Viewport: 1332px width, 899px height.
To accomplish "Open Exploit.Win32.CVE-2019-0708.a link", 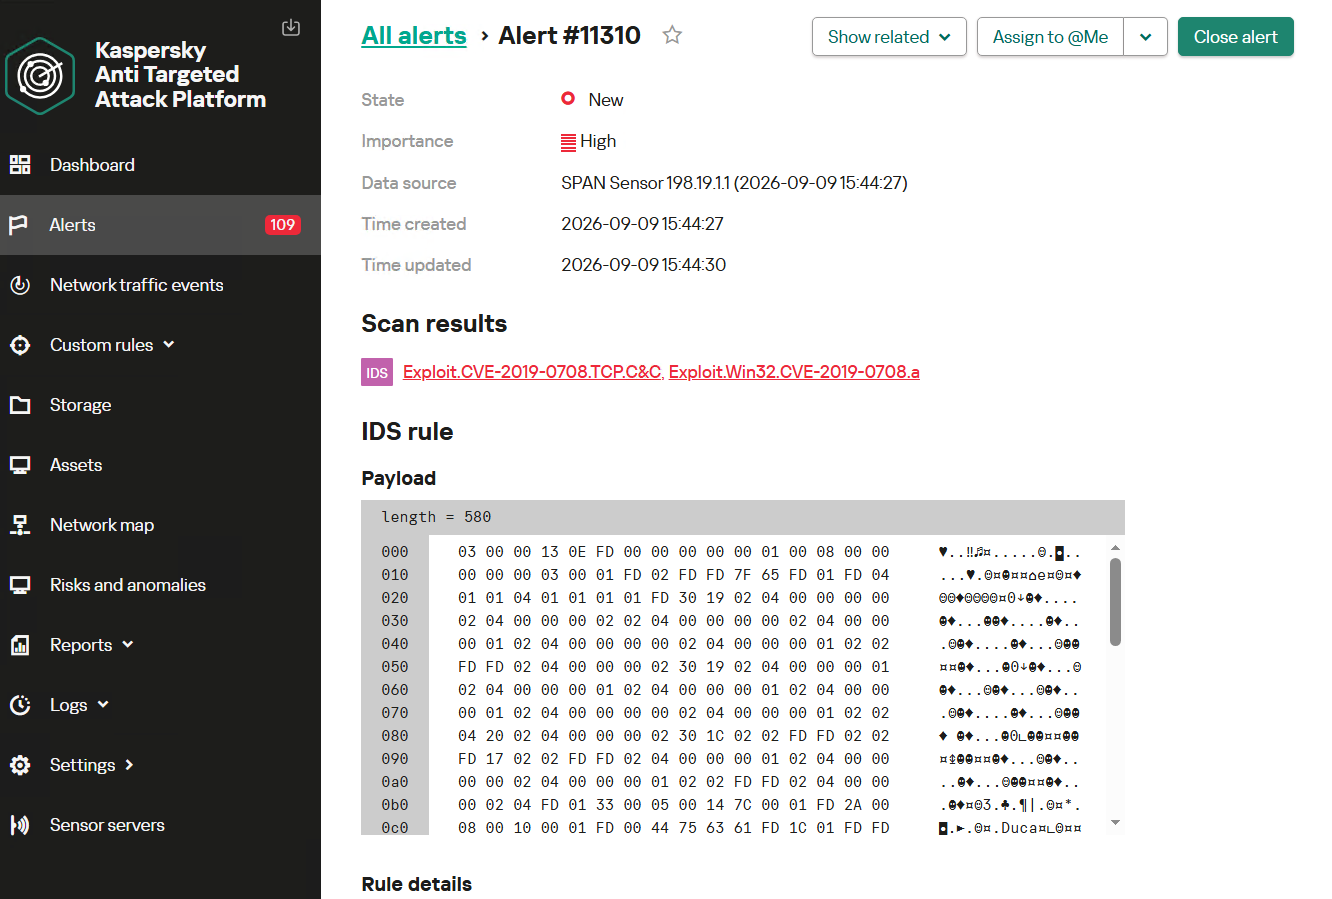I will [x=794, y=372].
